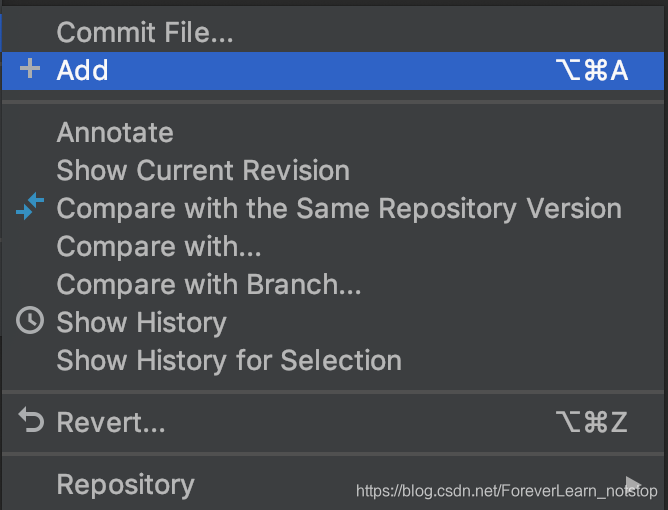This screenshot has width=668, height=510.
Task: Choose Show Current Revision
Action: pos(333,170)
